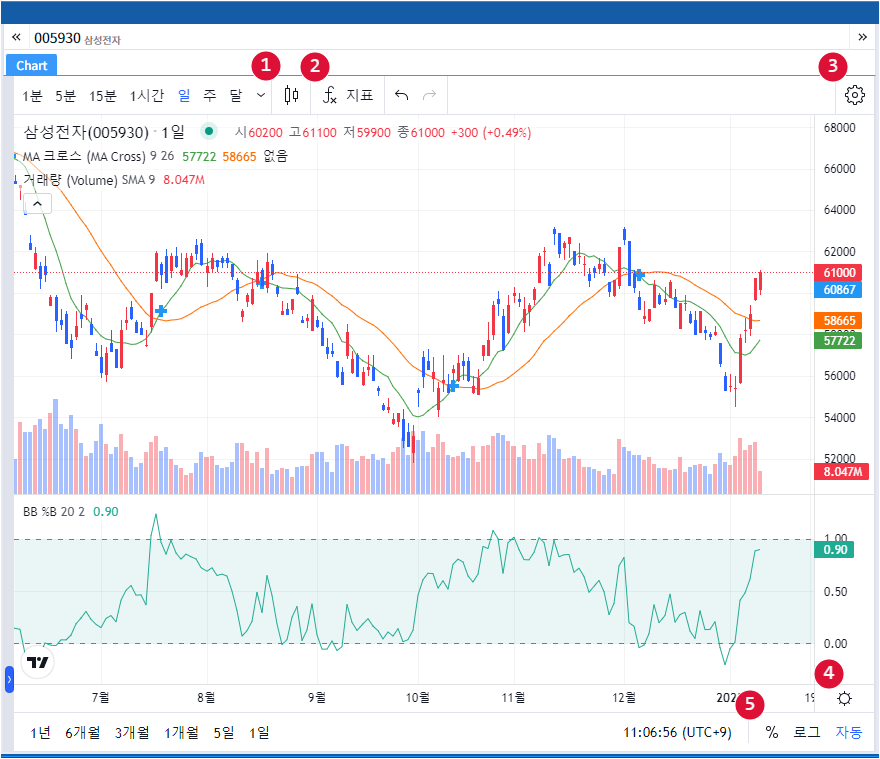Open the timezone menu showing UTC+9
The image size is (880, 759).
[677, 732]
